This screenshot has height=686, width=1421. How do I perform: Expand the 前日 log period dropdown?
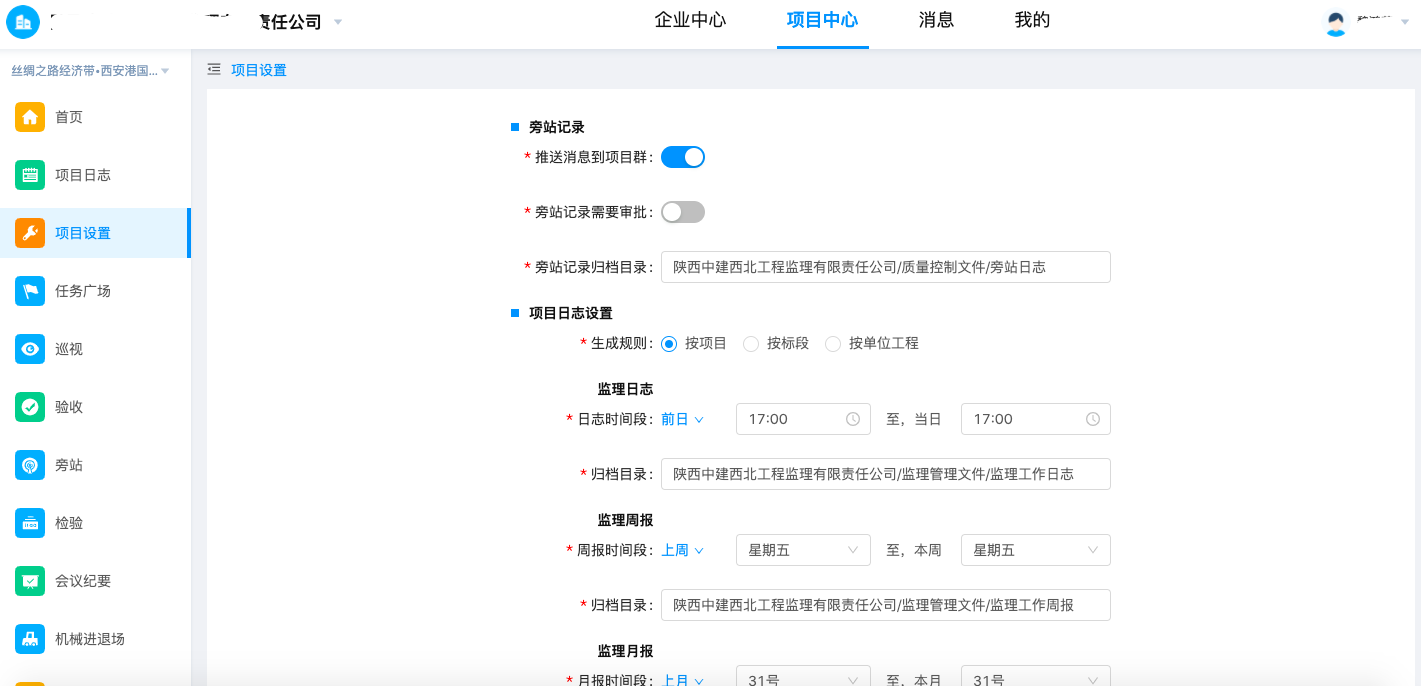click(683, 420)
